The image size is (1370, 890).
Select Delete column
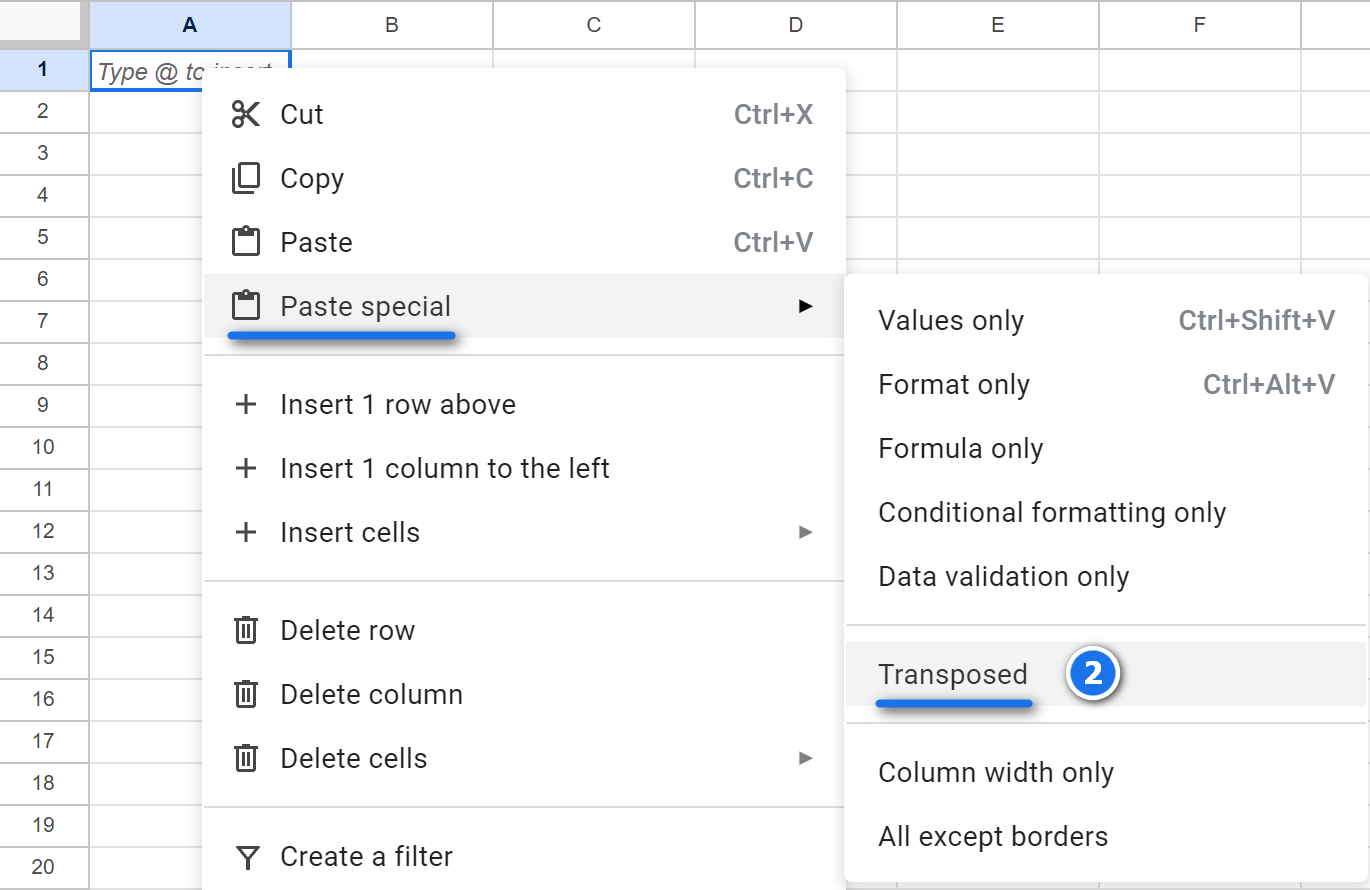(x=524, y=694)
